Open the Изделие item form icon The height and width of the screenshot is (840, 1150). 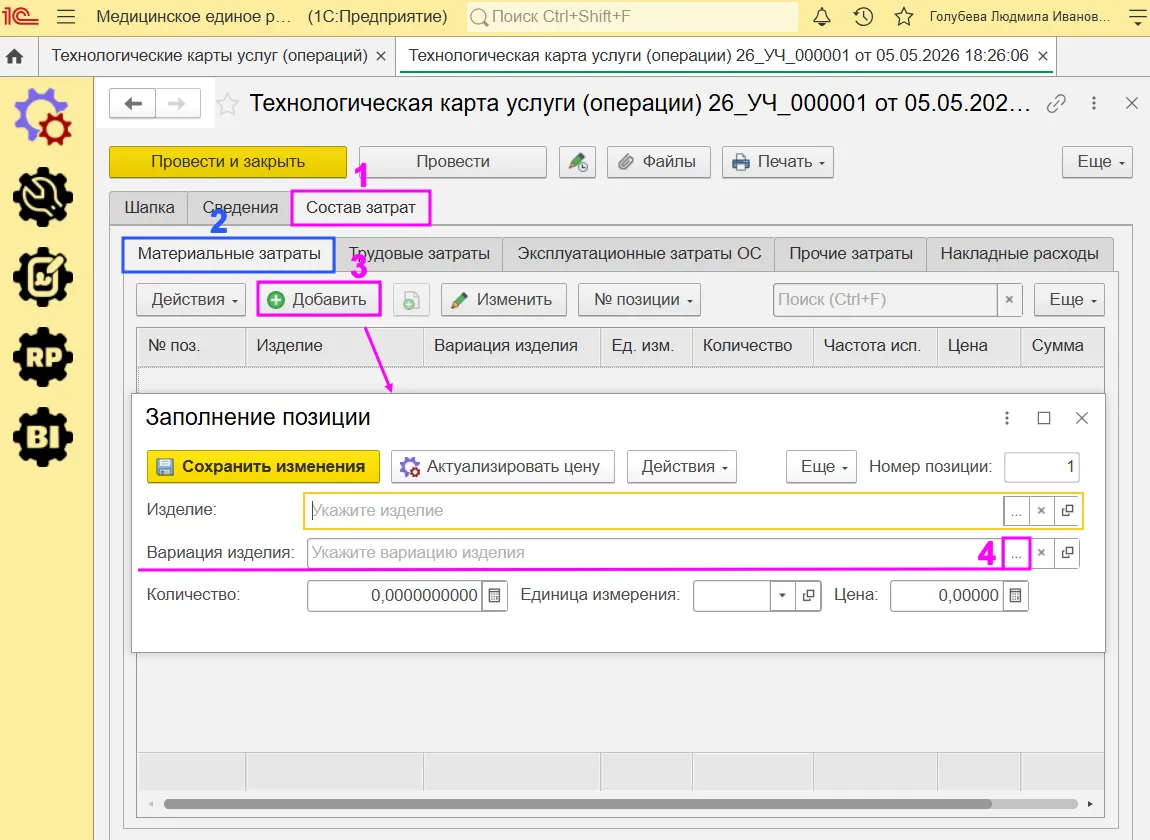pos(1068,511)
